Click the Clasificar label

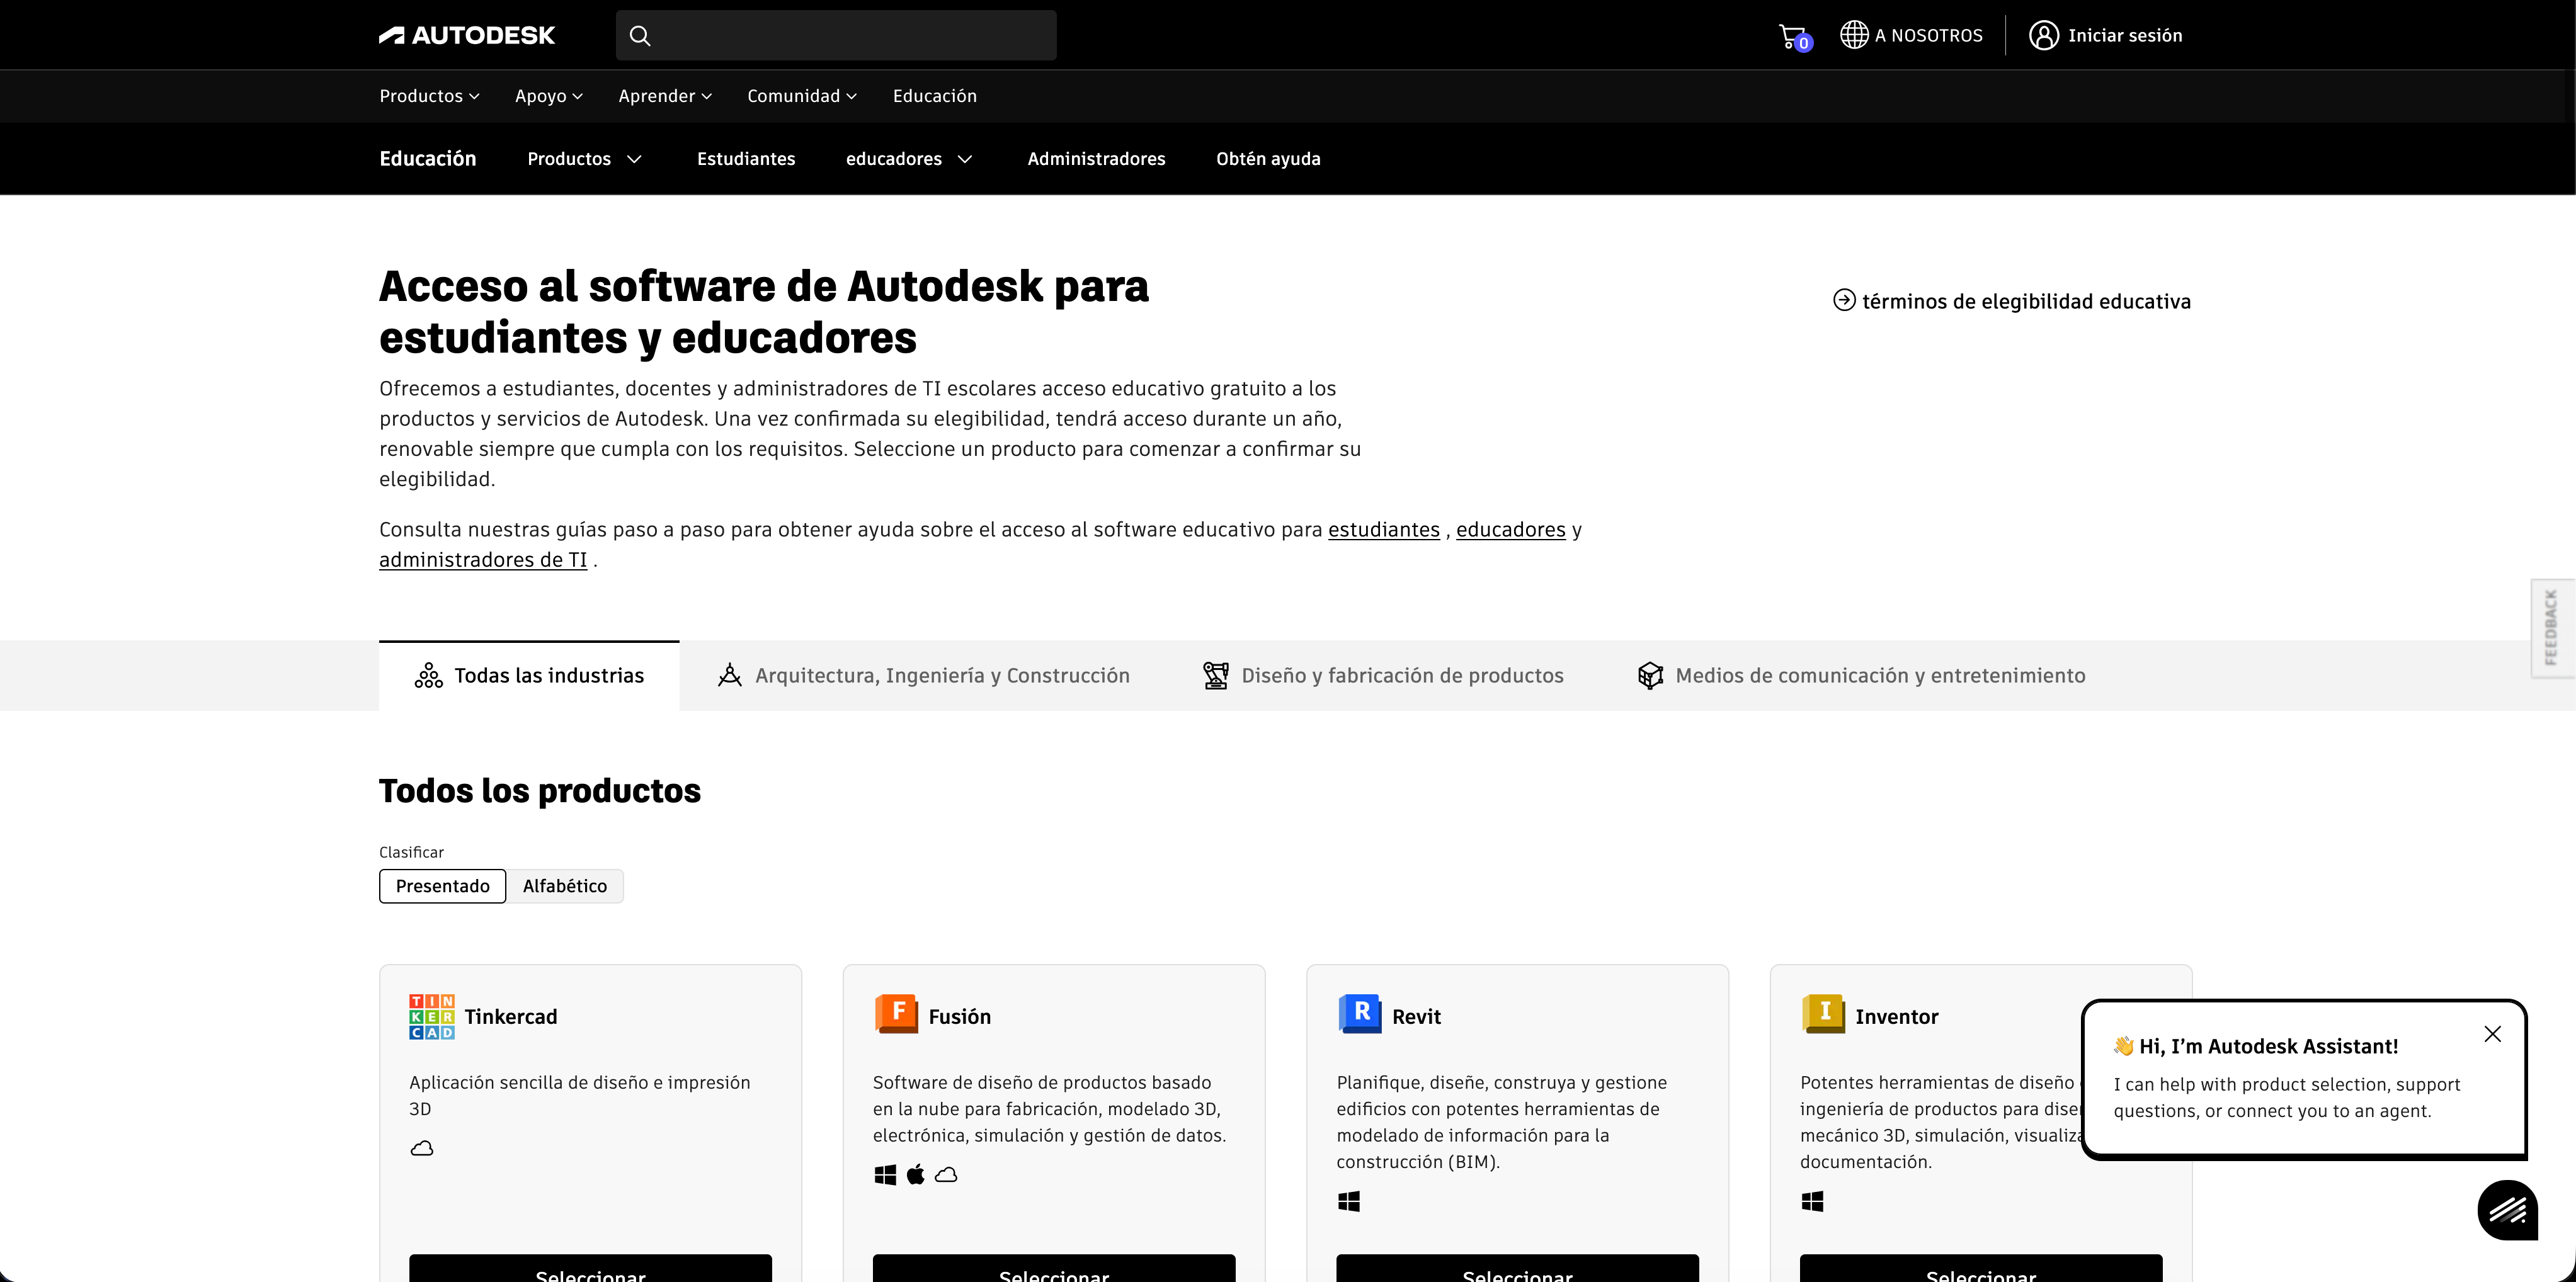(411, 852)
